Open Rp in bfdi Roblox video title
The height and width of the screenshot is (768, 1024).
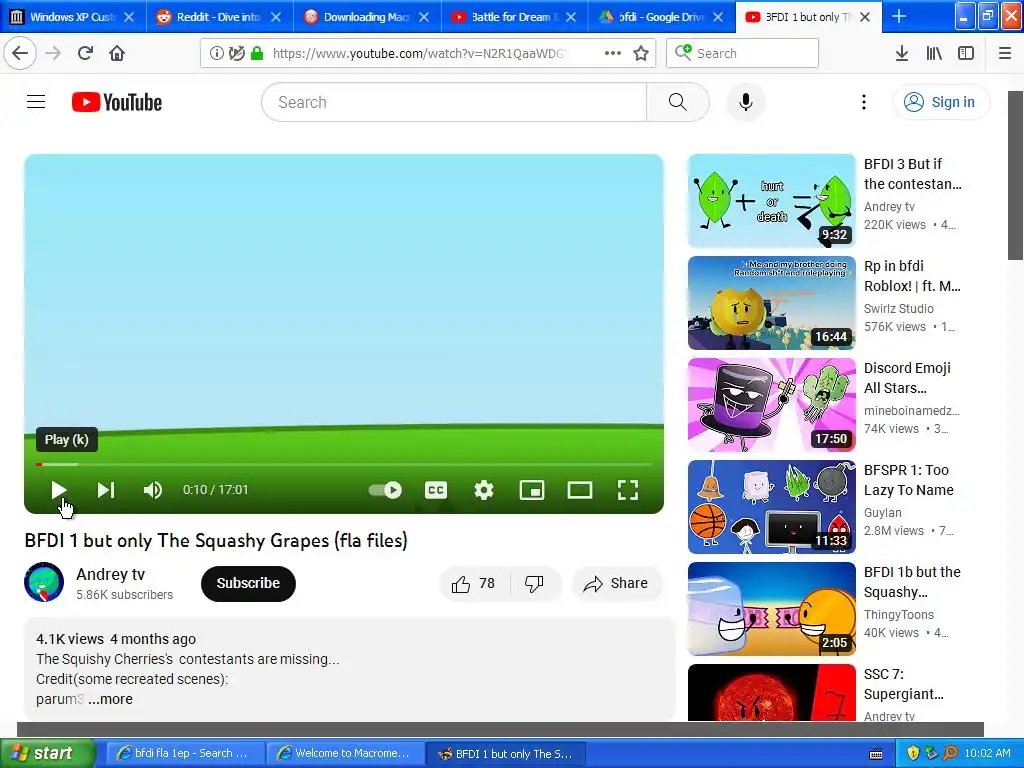(x=912, y=276)
